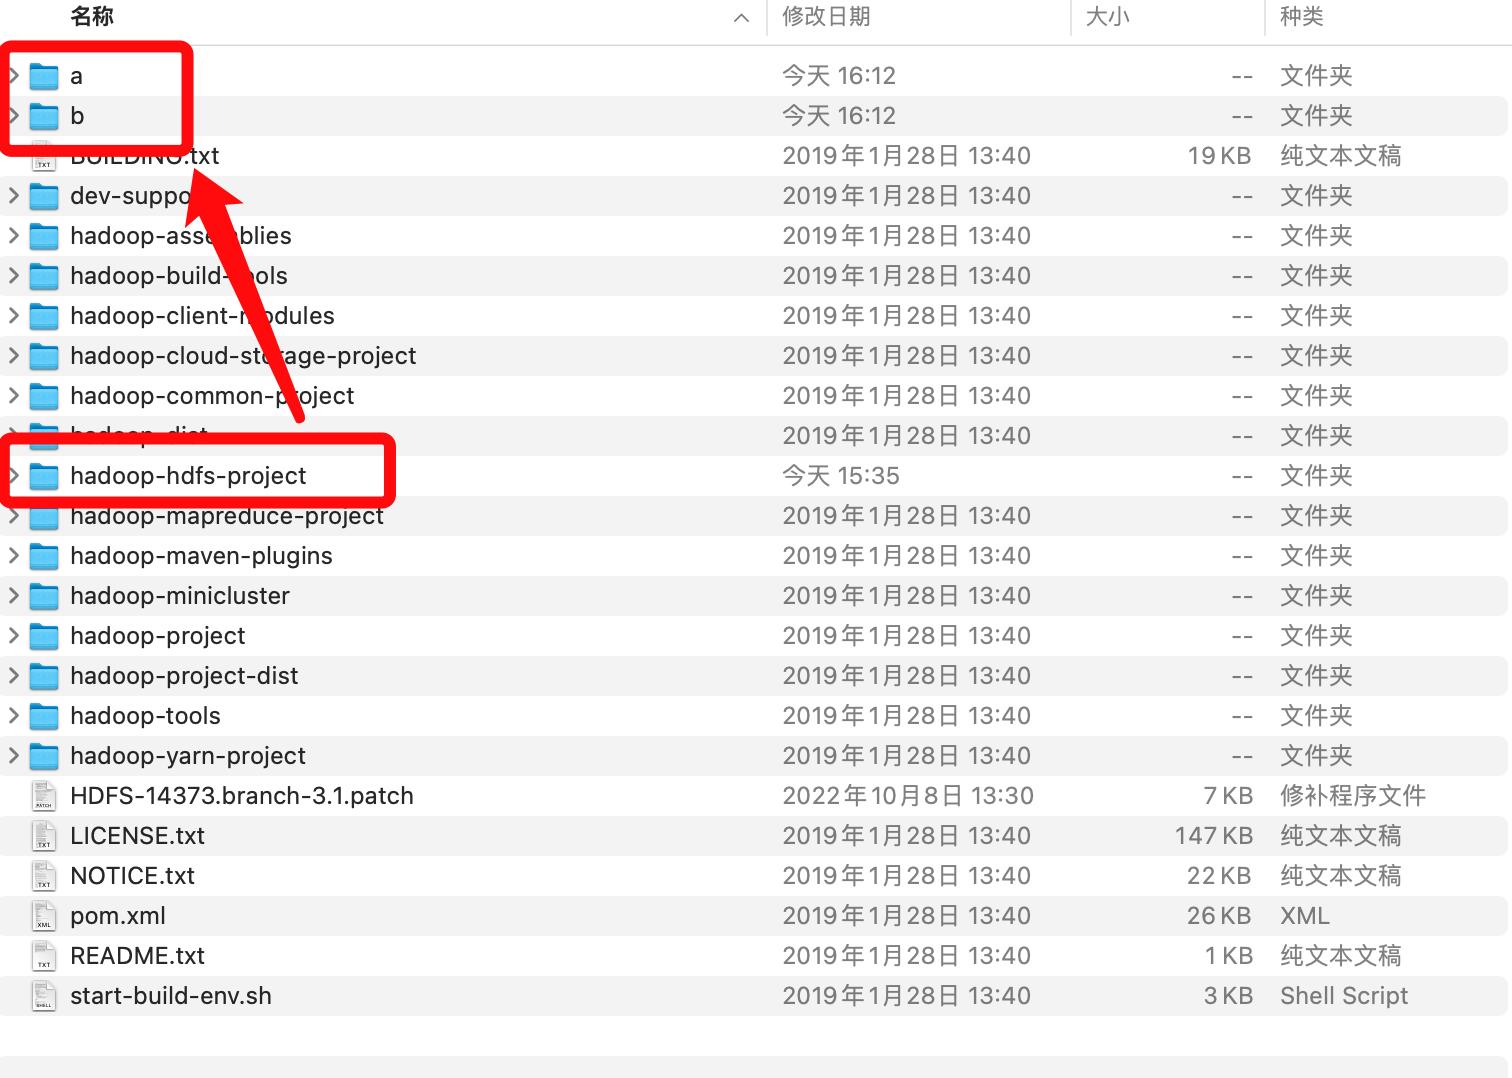Select the file name LICENSE.txt
1512x1078 pixels.
(137, 836)
